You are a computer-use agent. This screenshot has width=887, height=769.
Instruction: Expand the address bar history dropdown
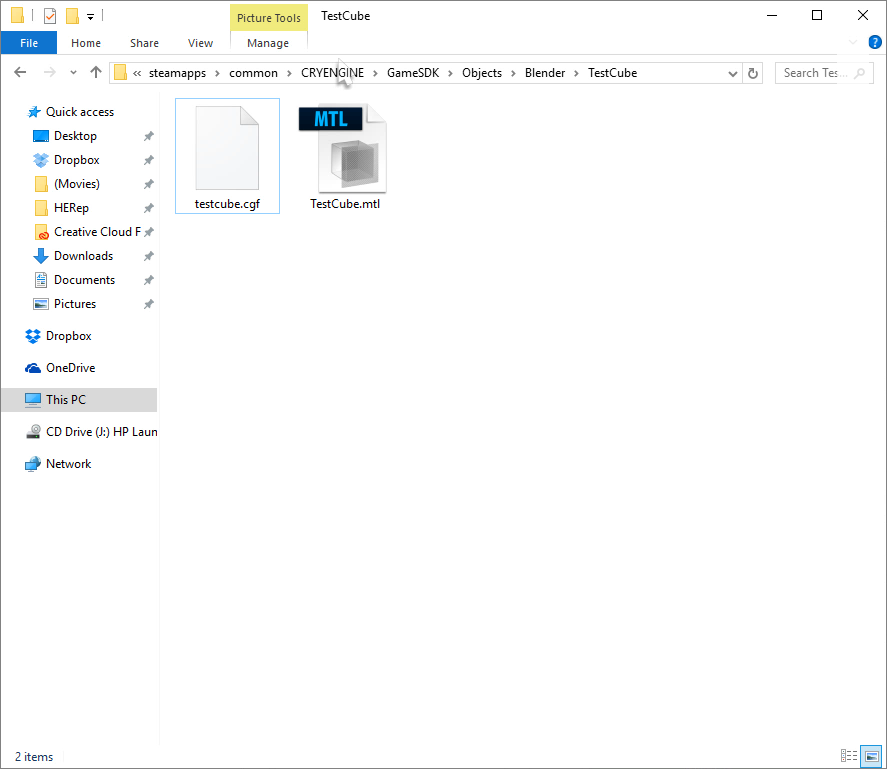(732, 73)
